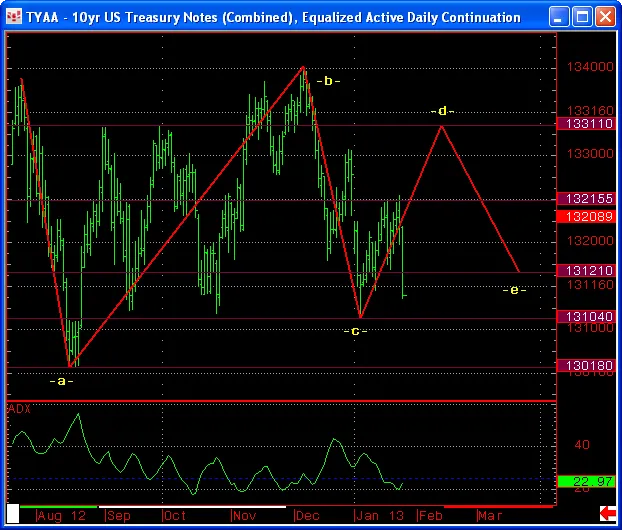Image resolution: width=622 pixels, height=530 pixels.
Task: Maximize the TYAA chart window
Action: tap(580, 17)
